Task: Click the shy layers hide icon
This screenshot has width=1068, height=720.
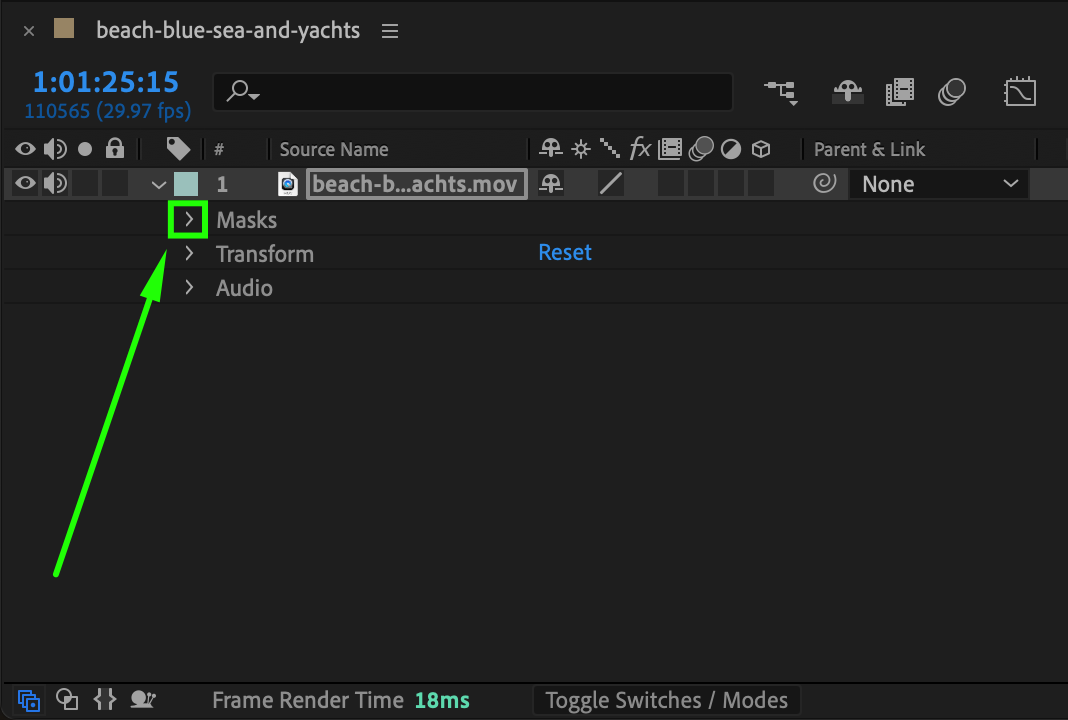Action: [848, 92]
